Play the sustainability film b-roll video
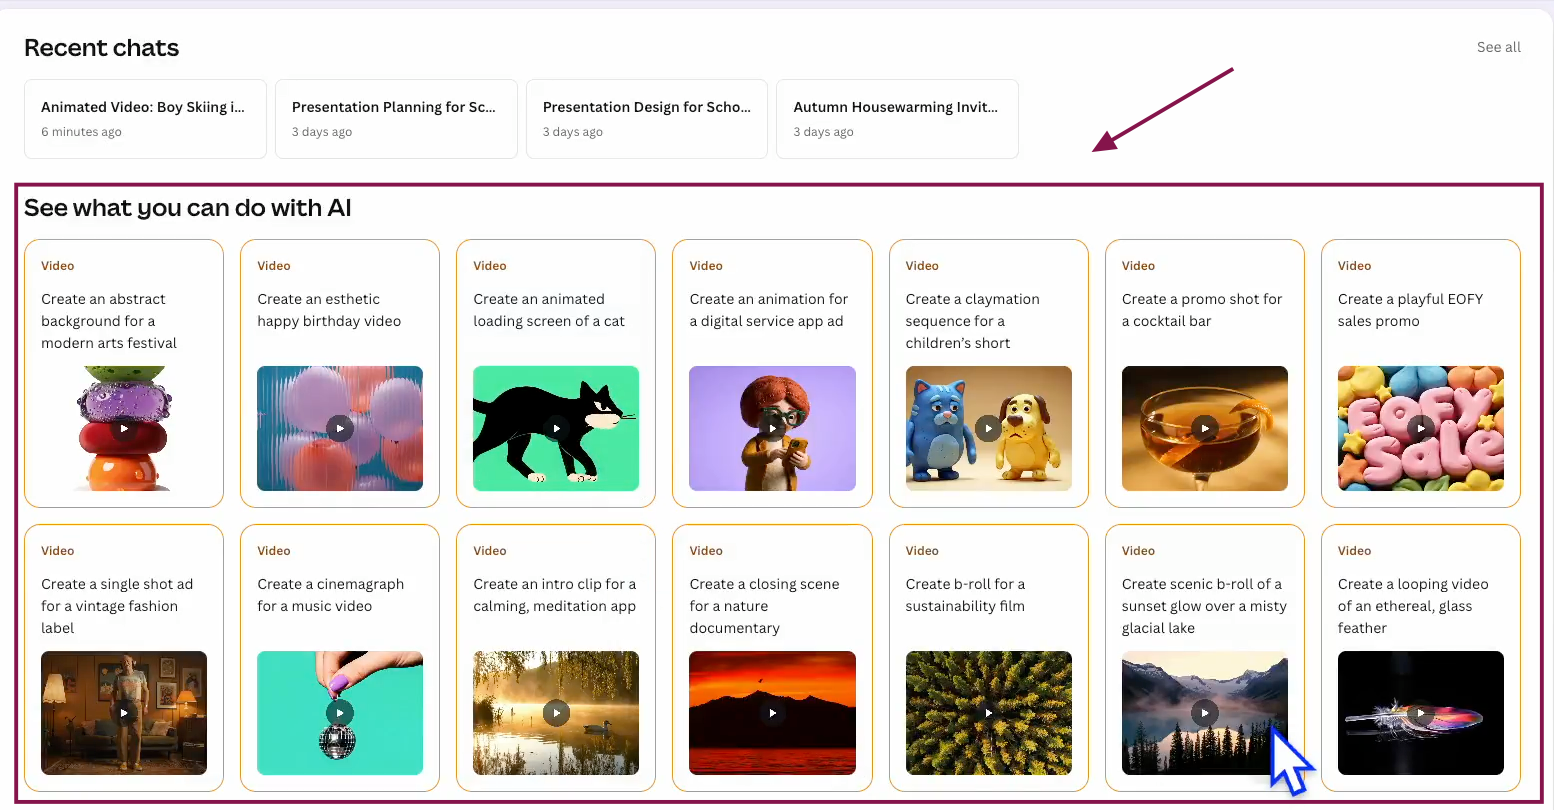 (988, 713)
